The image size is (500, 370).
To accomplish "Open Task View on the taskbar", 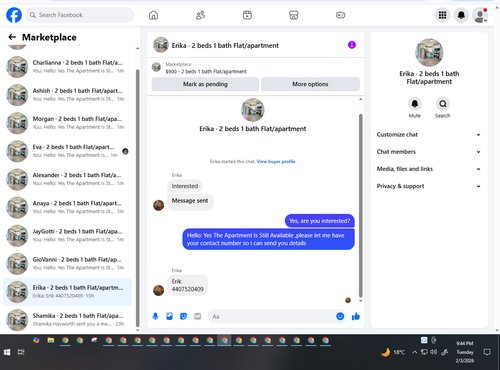I will point(21,352).
